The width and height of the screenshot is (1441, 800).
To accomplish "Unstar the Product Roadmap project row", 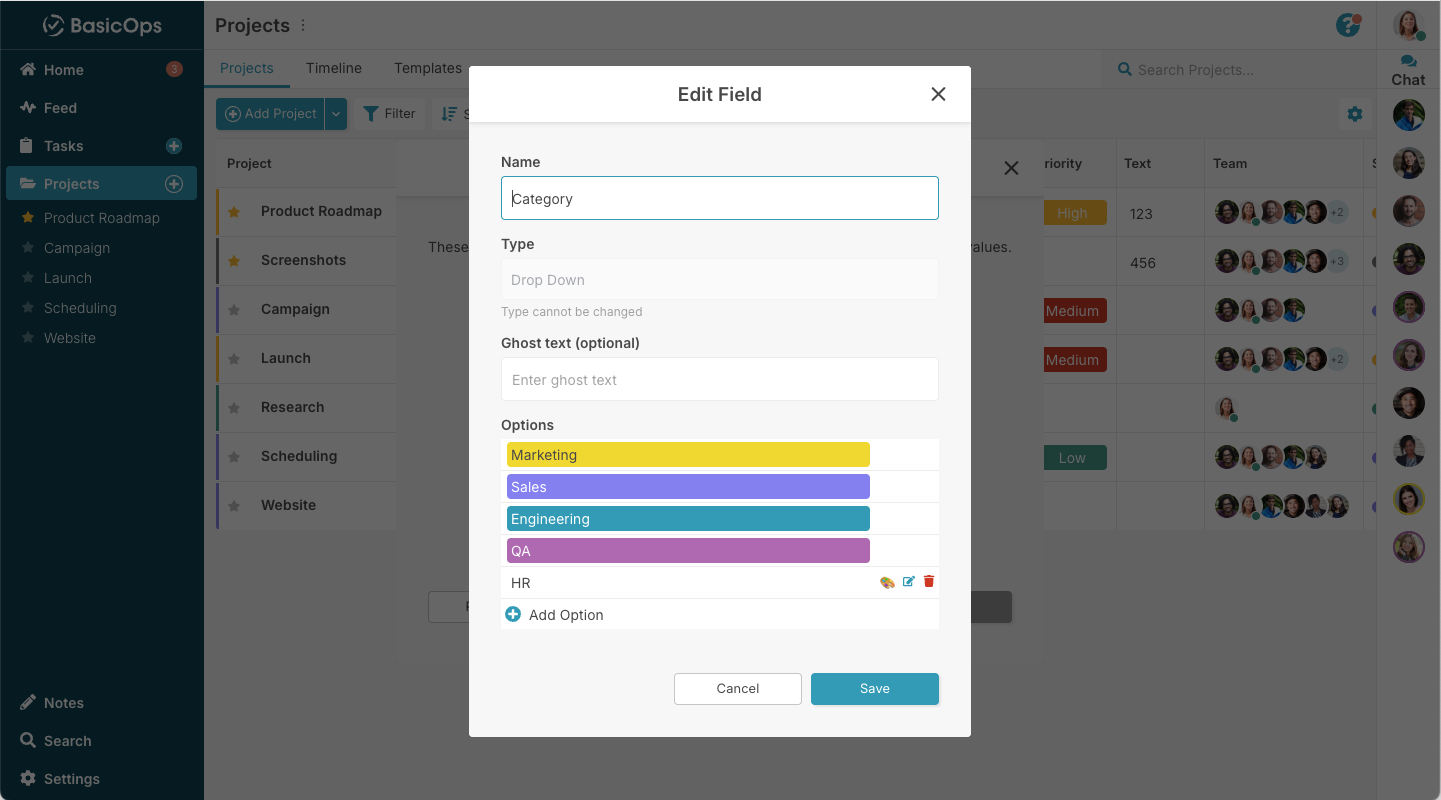I will pyautogui.click(x=234, y=212).
